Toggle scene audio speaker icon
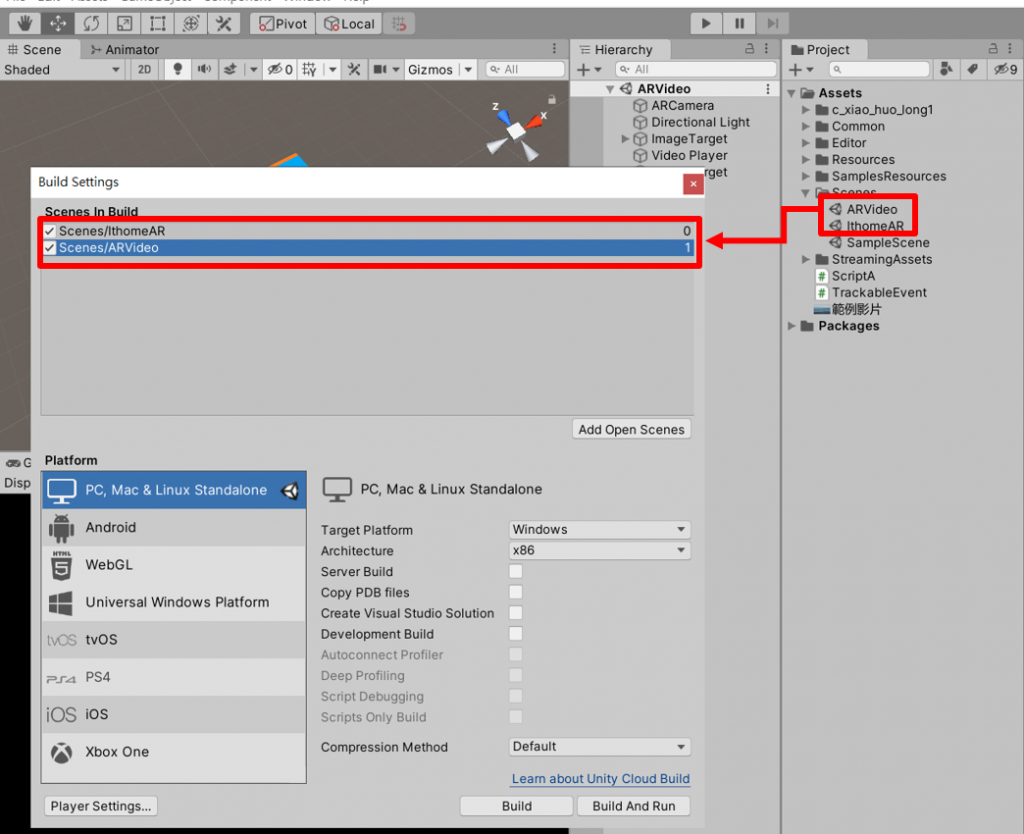1024x834 pixels. tap(204, 69)
